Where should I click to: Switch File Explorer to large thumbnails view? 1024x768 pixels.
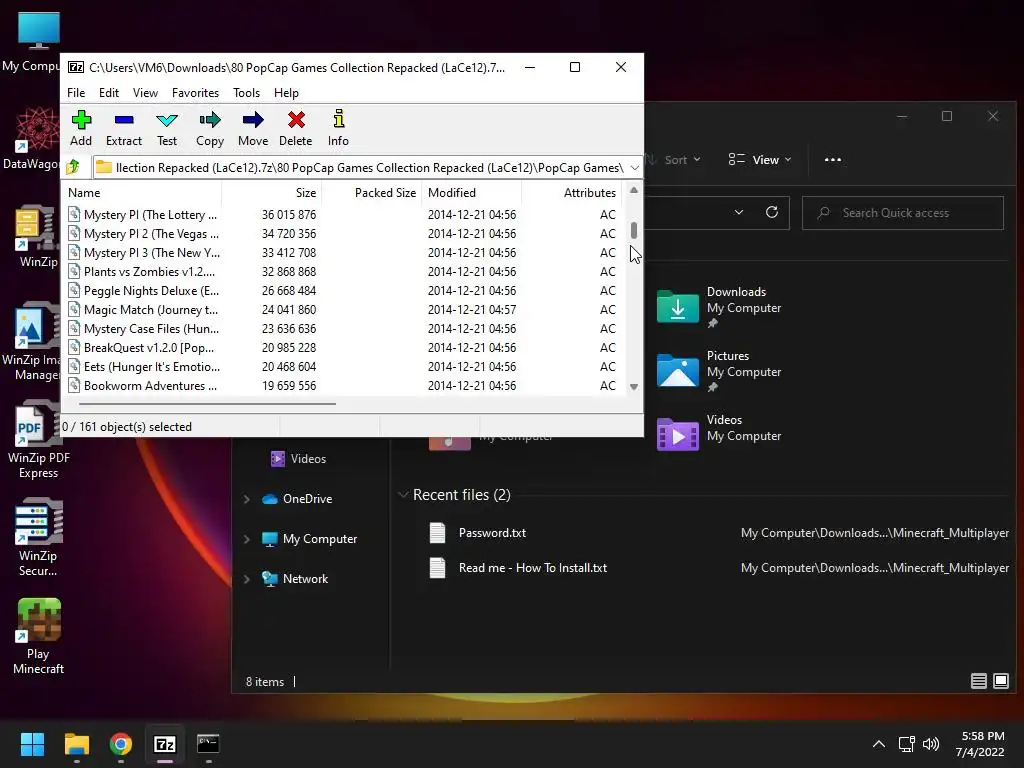[1000, 681]
